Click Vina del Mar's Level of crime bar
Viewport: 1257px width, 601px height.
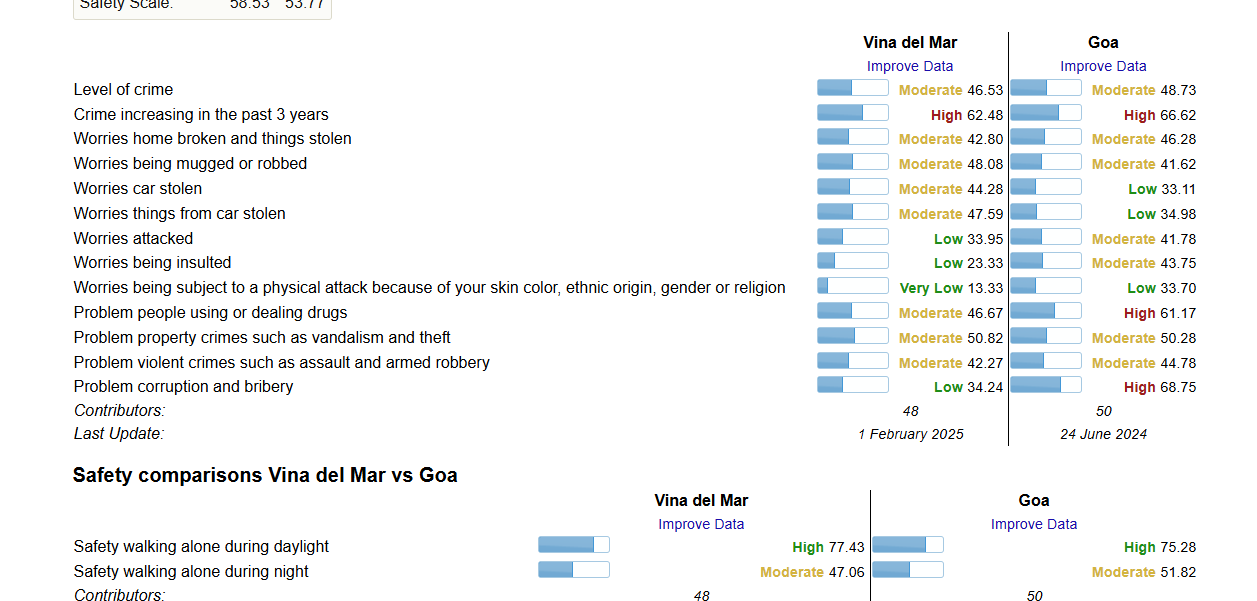(x=852, y=88)
